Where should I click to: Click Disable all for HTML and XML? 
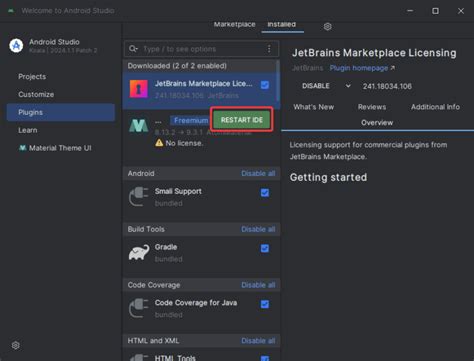[258, 341]
